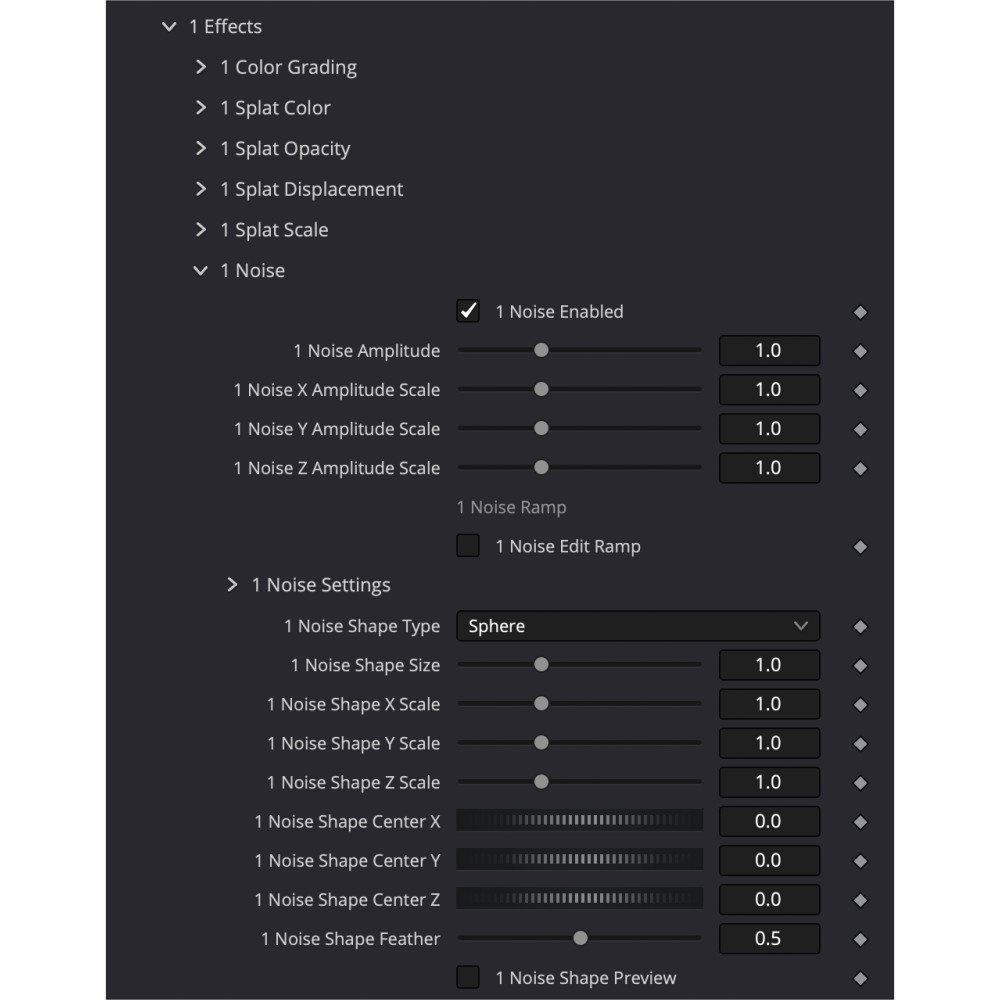Click the 1 Noise Ramp label
The width and height of the screenshot is (1000, 1000).
(511, 508)
